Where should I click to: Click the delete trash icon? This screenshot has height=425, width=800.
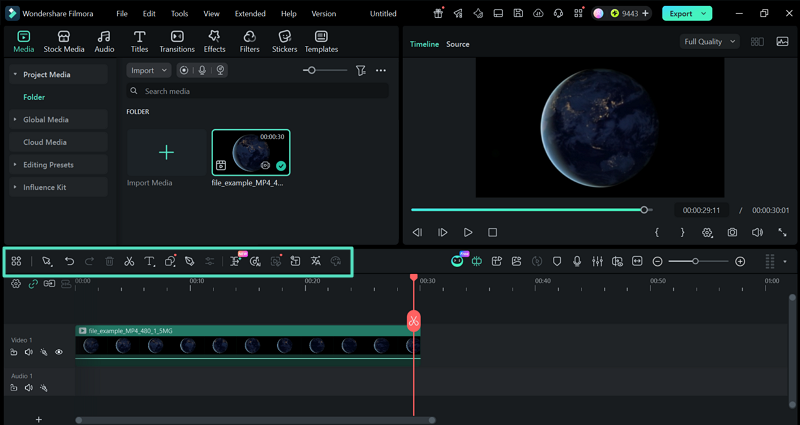(x=109, y=261)
